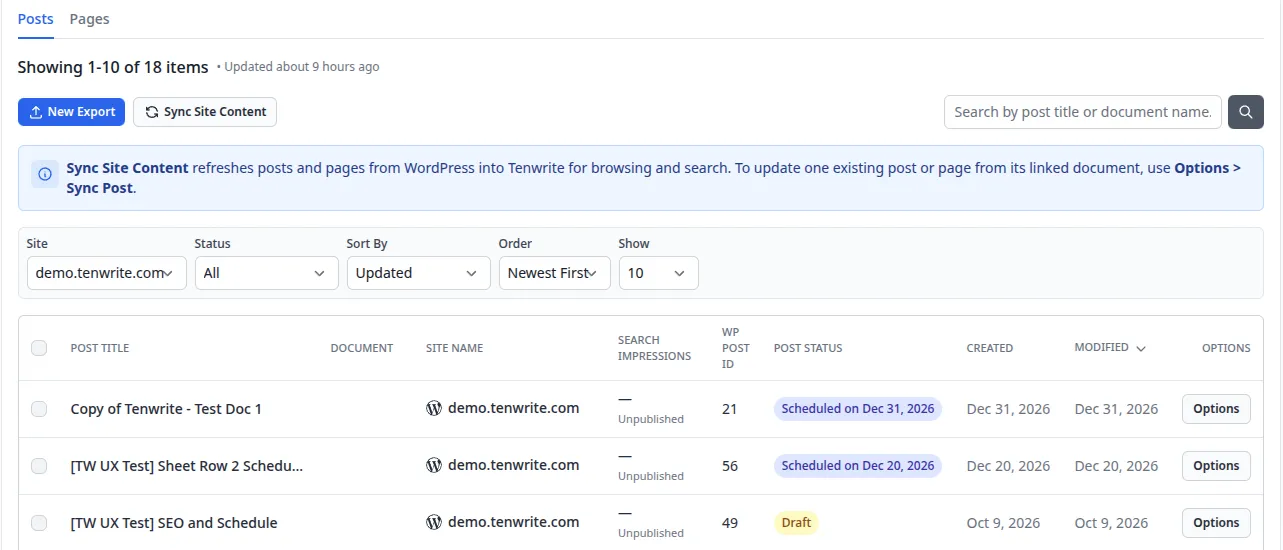The image size is (1283, 550).
Task: Click Scheduled on Dec 20, 2026 status badge
Action: [858, 466]
